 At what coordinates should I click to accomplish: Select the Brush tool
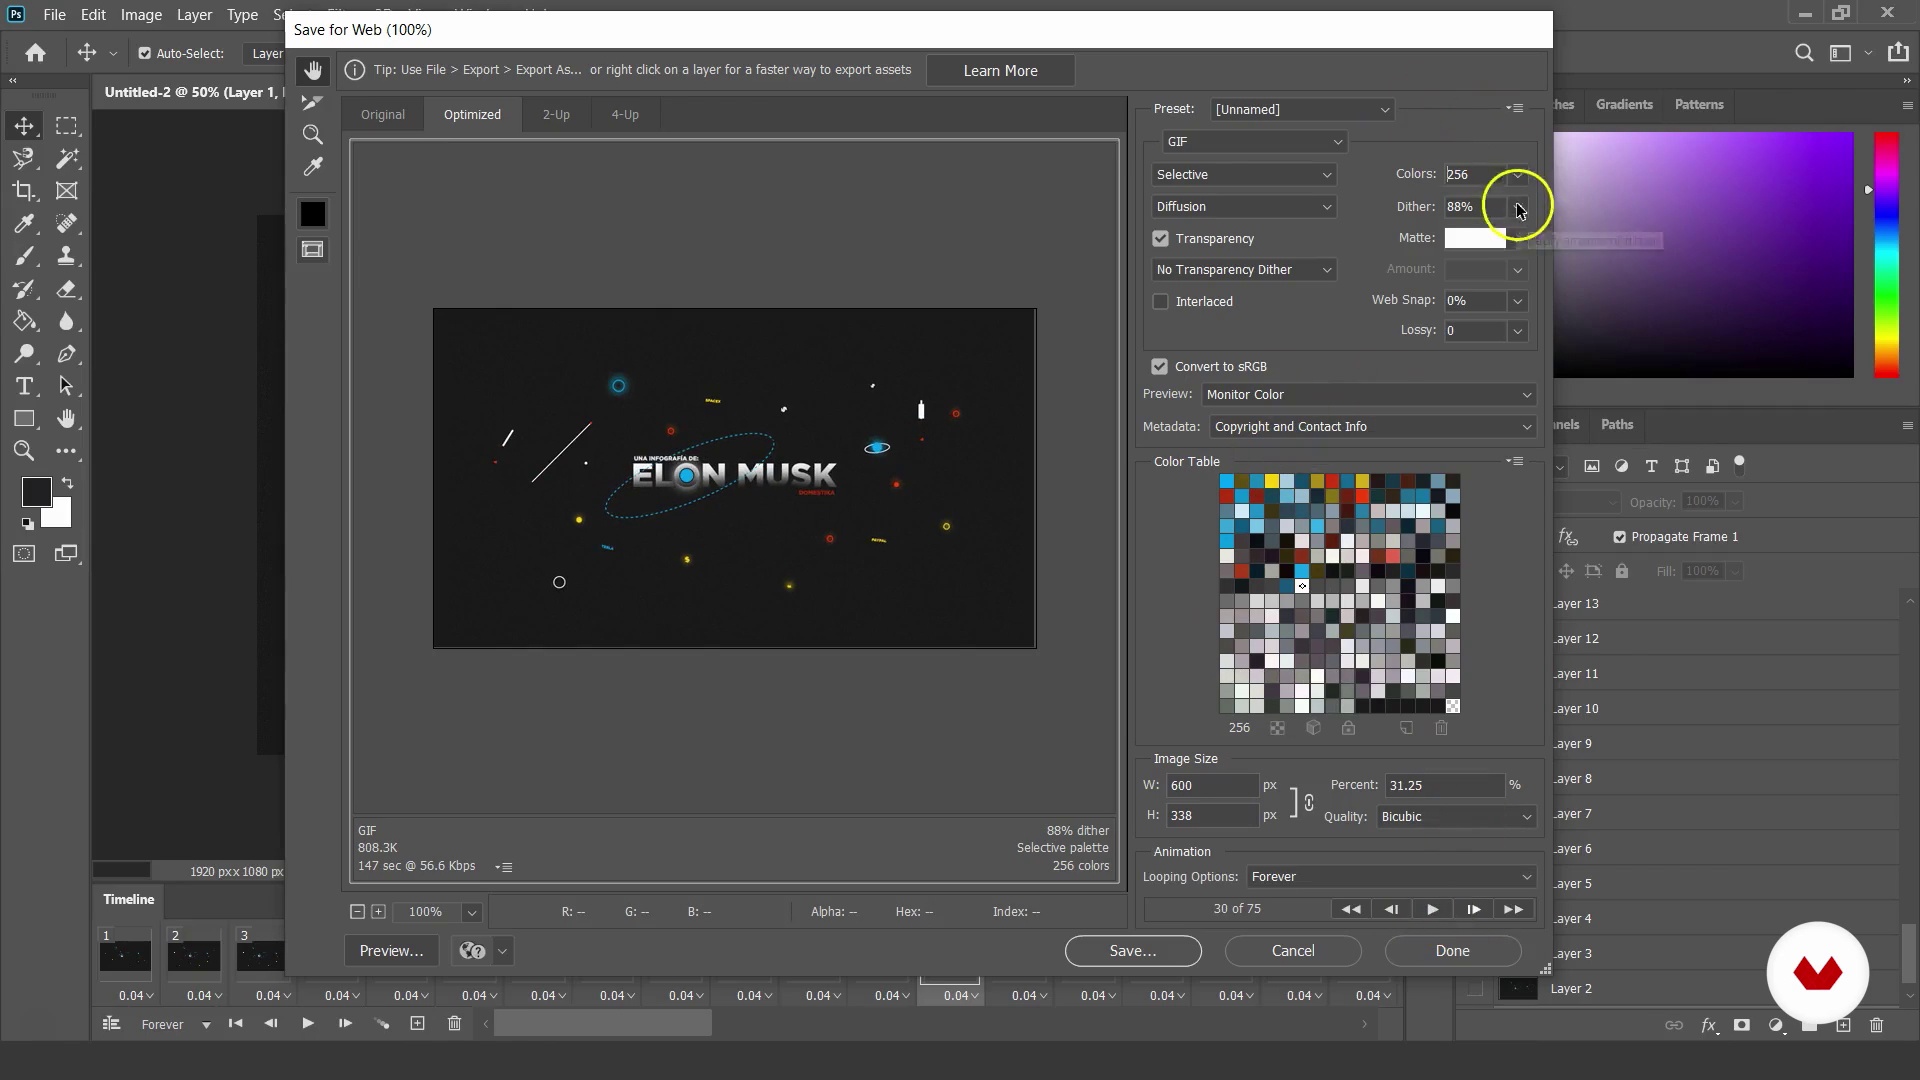[25, 256]
